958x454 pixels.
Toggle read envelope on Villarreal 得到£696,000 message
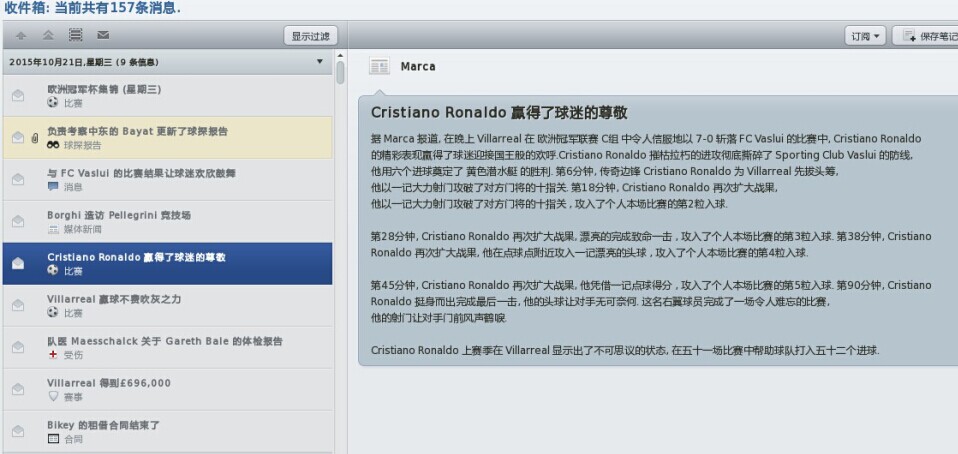pyautogui.click(x=18, y=390)
